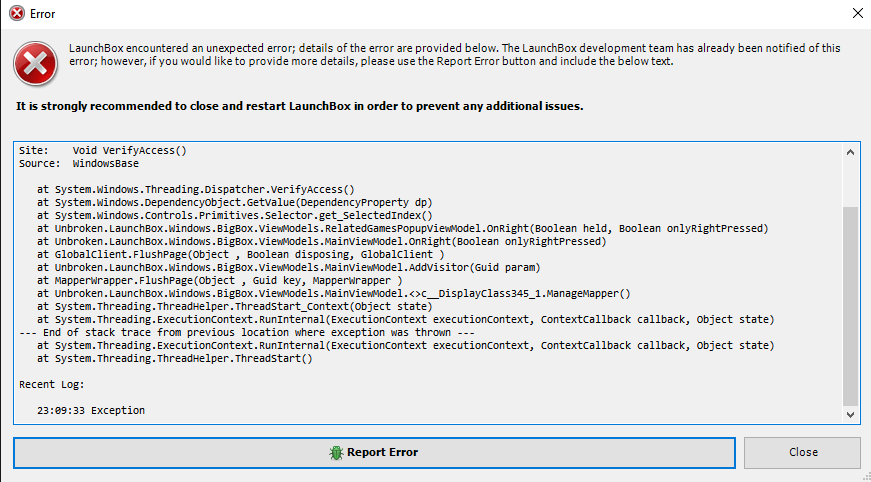Click the scrollbar up arrow
The width and height of the screenshot is (871, 482).
click(850, 152)
